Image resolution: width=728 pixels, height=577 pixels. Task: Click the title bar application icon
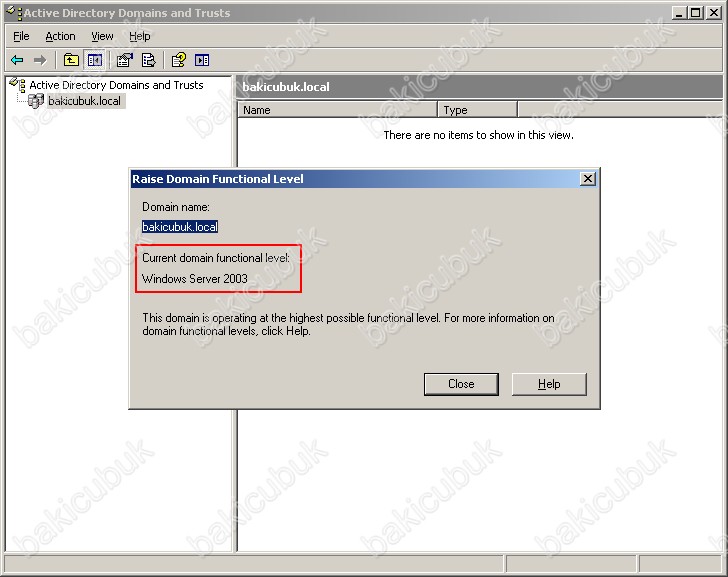tap(15, 12)
